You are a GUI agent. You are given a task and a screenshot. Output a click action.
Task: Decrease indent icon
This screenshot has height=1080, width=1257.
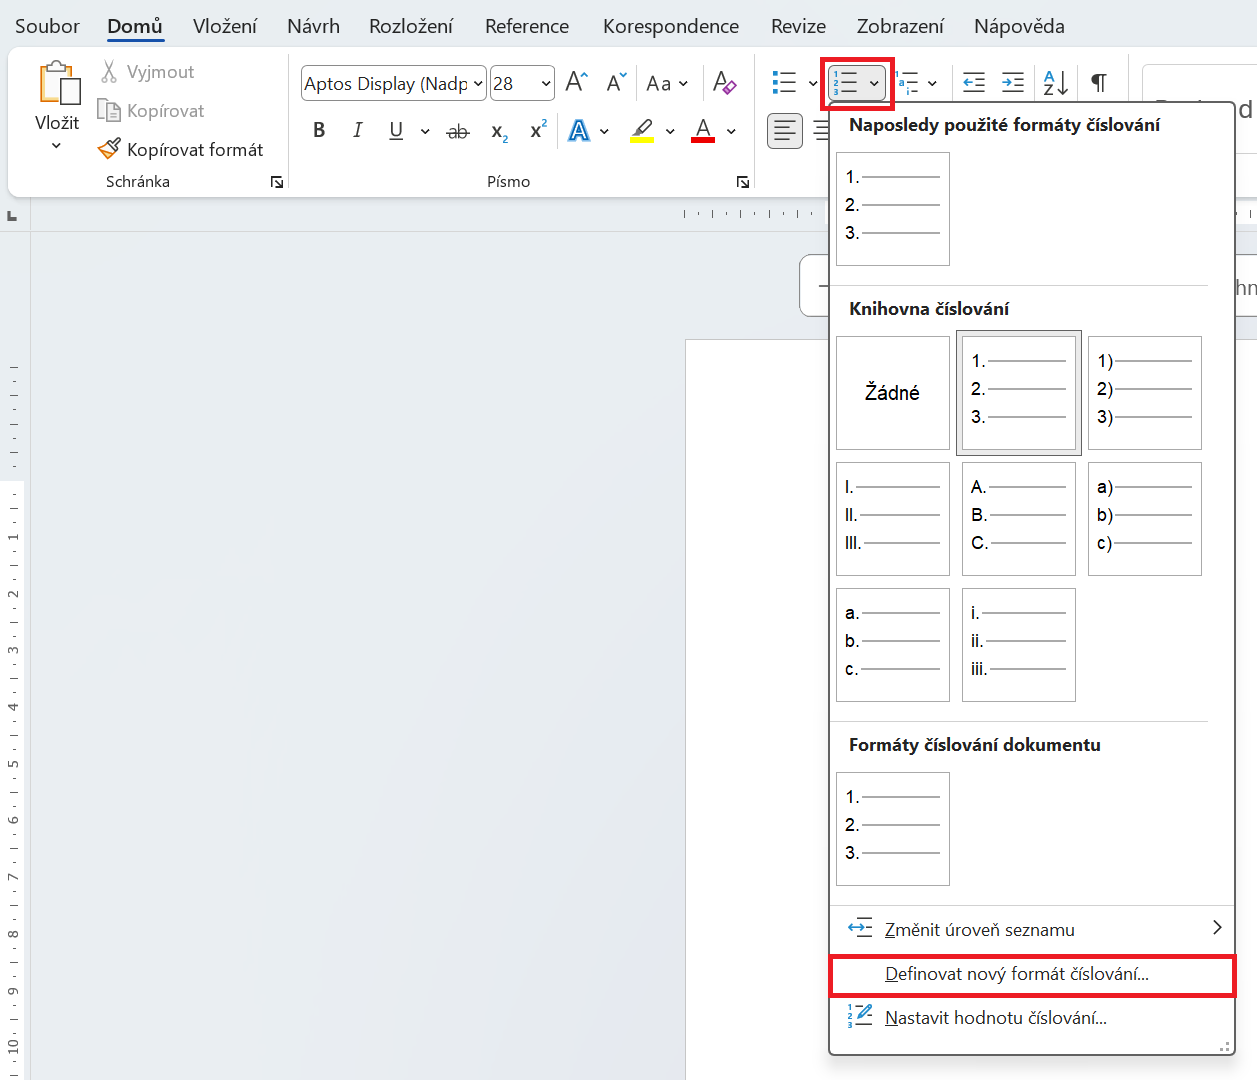pyautogui.click(x=974, y=83)
